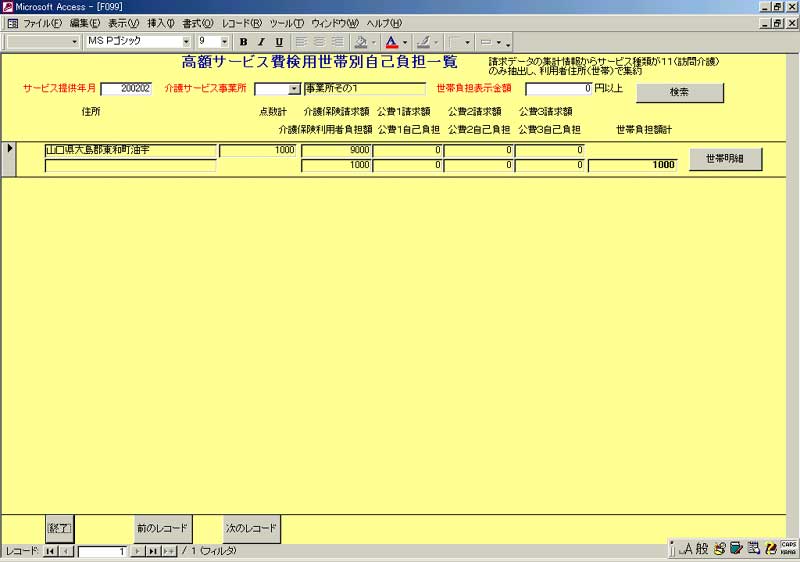800x562 pixels.
Task: Click the IME properties icon
Action: pos(754,549)
